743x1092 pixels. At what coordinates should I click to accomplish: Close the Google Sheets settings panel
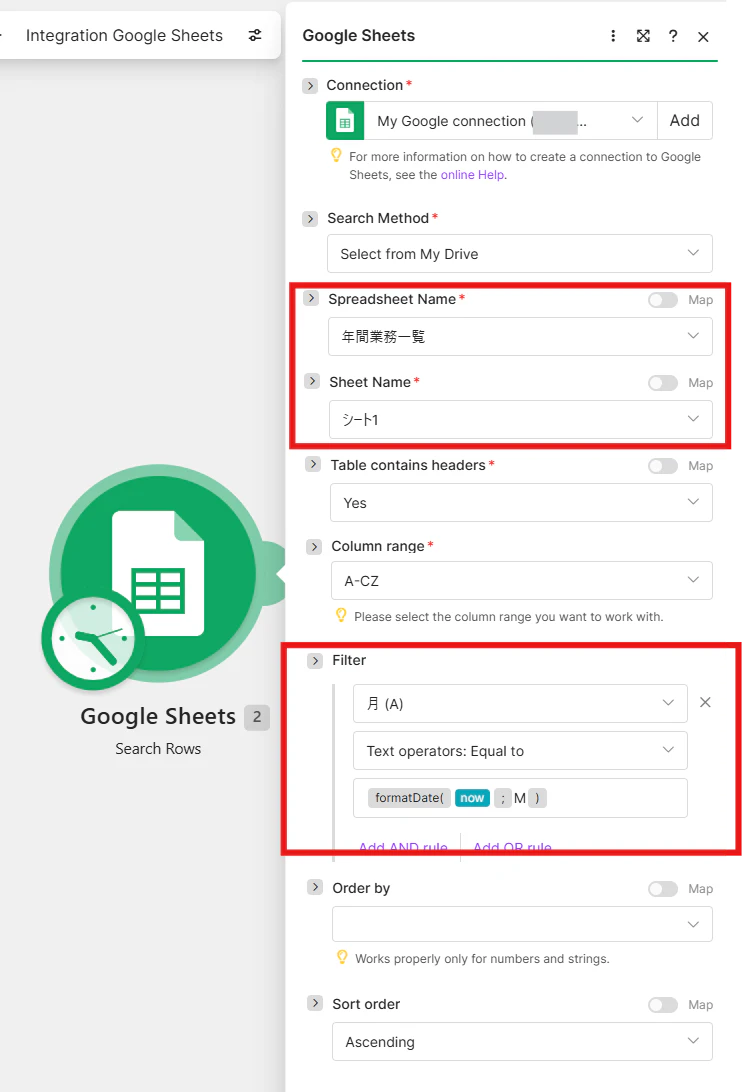tap(703, 36)
